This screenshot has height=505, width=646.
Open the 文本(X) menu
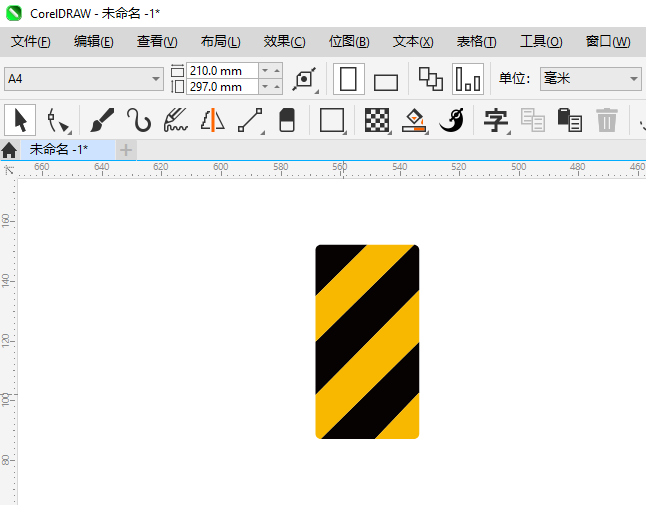pyautogui.click(x=413, y=42)
